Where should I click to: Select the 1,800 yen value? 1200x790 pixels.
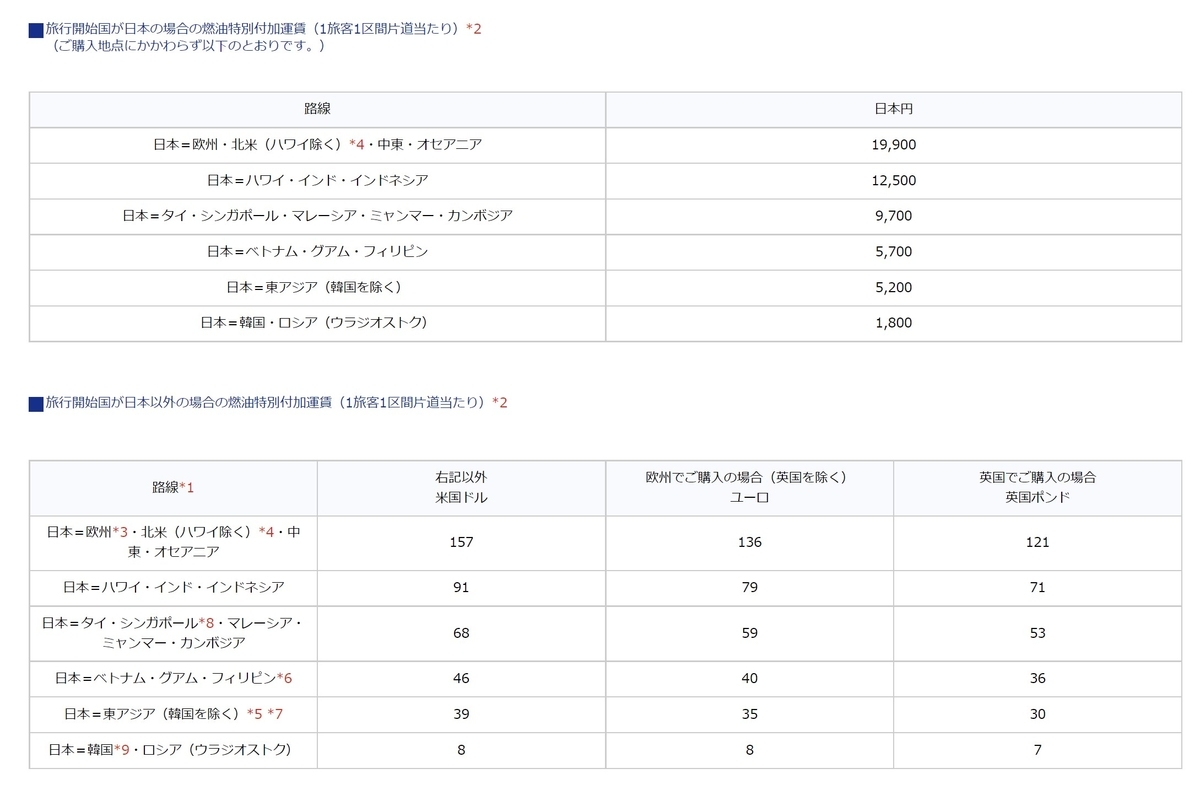893,322
